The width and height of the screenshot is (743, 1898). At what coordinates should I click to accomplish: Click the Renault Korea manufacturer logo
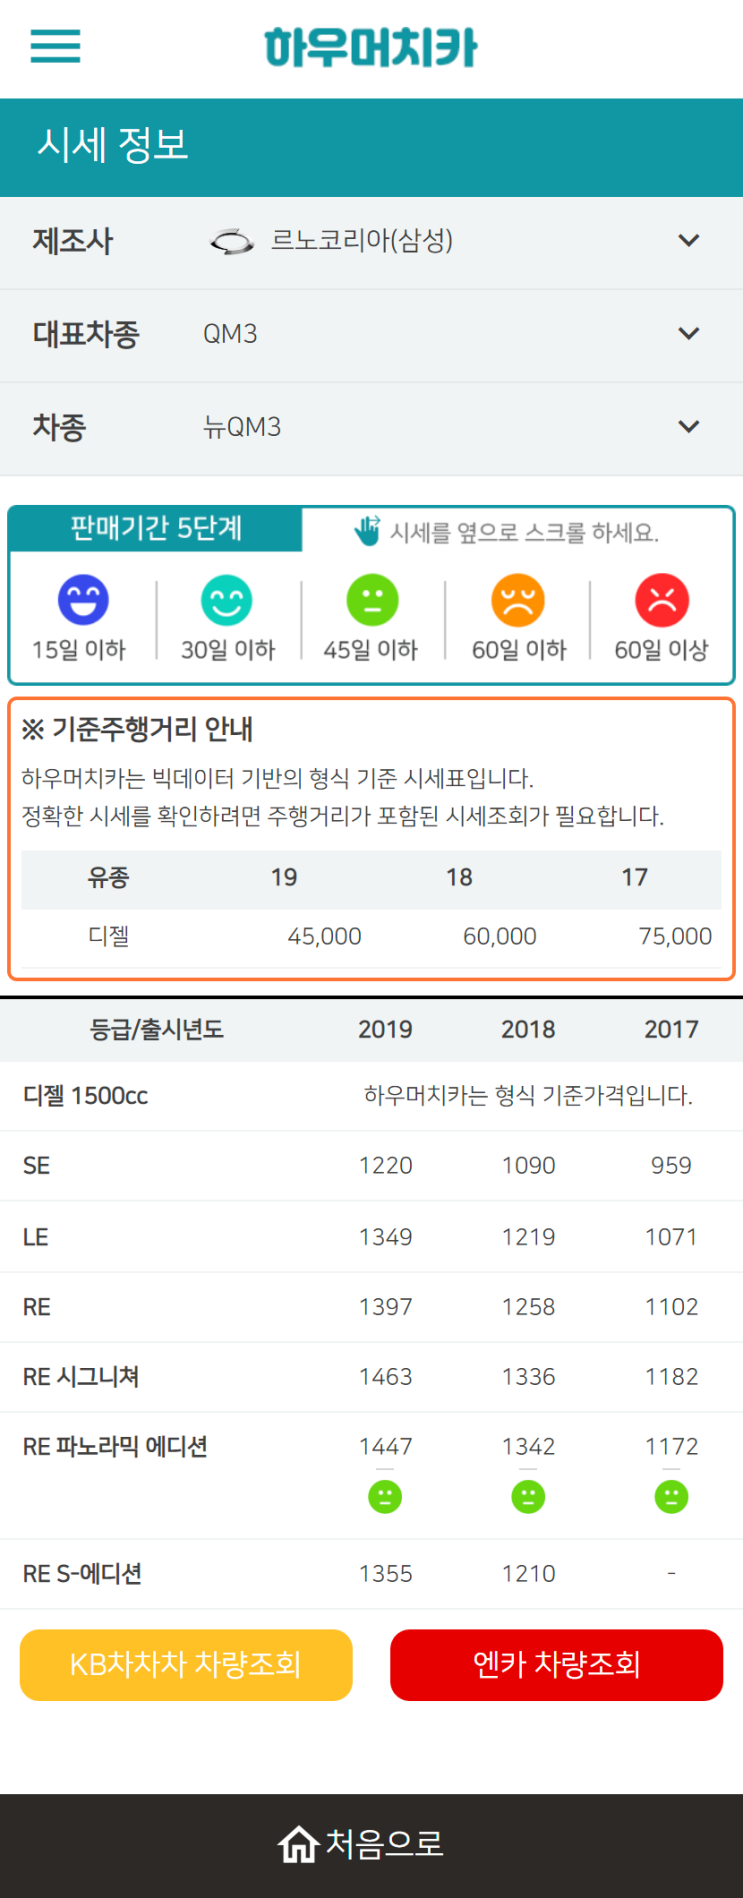[x=231, y=241]
